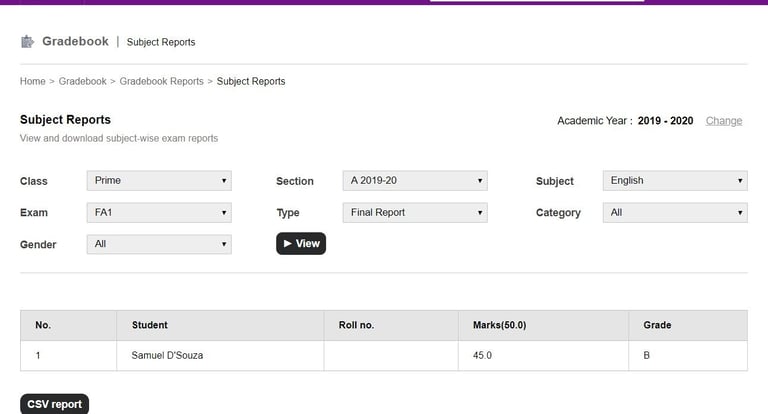Click the Gradebook icon in the header
768x414 pixels.
click(27, 42)
